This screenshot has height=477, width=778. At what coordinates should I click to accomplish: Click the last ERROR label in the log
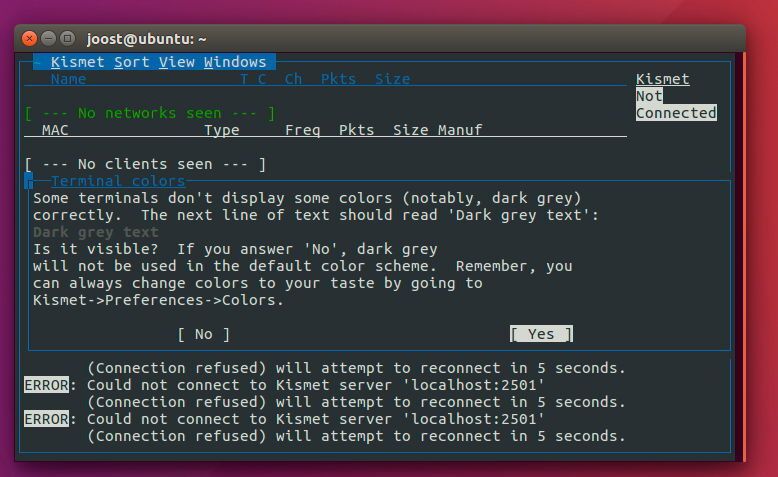46,419
